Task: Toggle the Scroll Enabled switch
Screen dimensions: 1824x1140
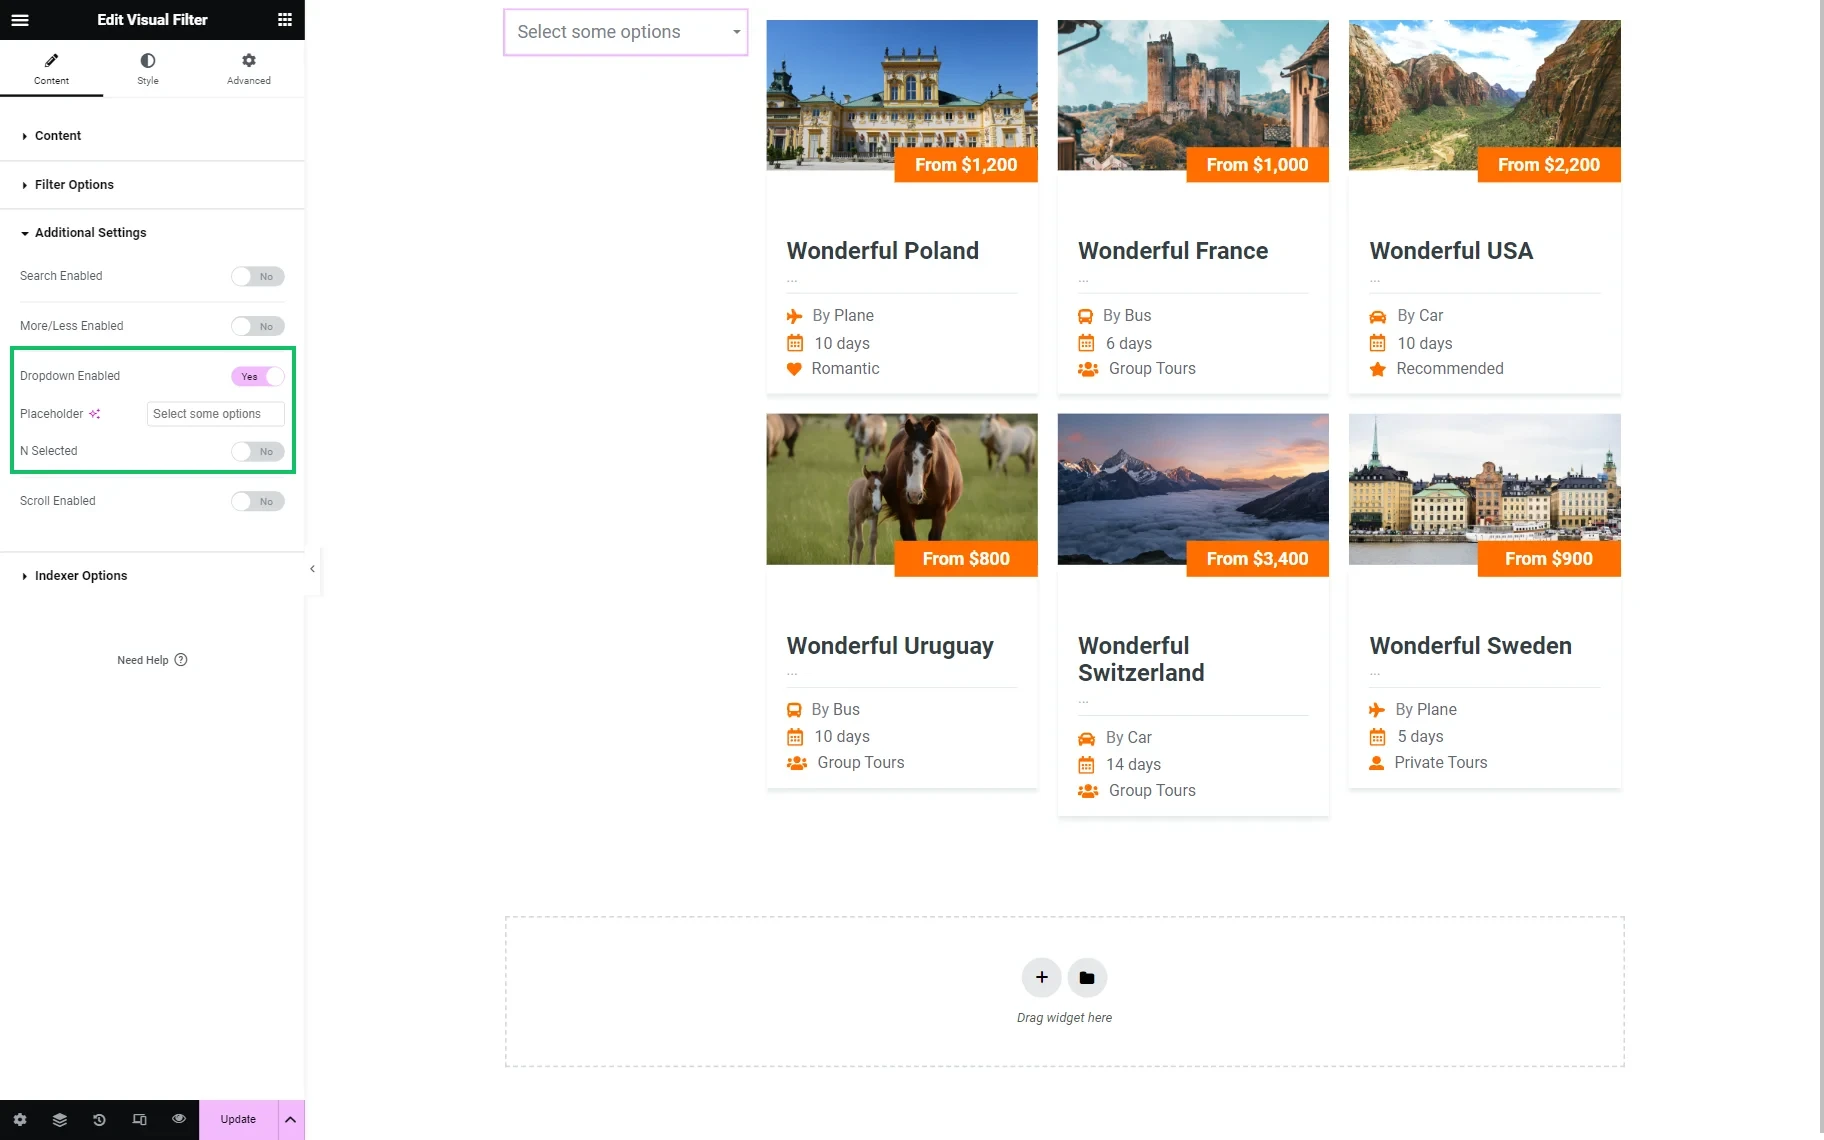Action: point(258,501)
